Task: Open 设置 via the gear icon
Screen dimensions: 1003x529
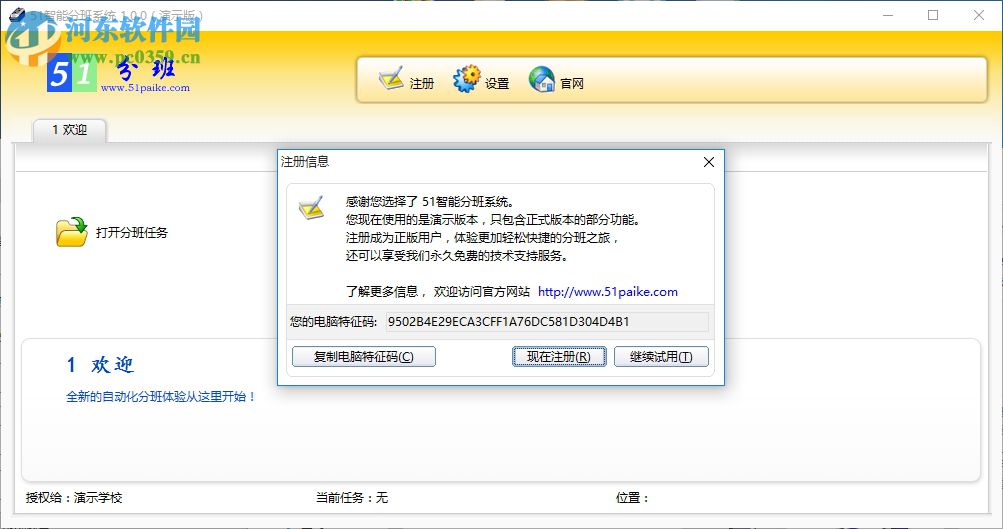Action: 466,79
